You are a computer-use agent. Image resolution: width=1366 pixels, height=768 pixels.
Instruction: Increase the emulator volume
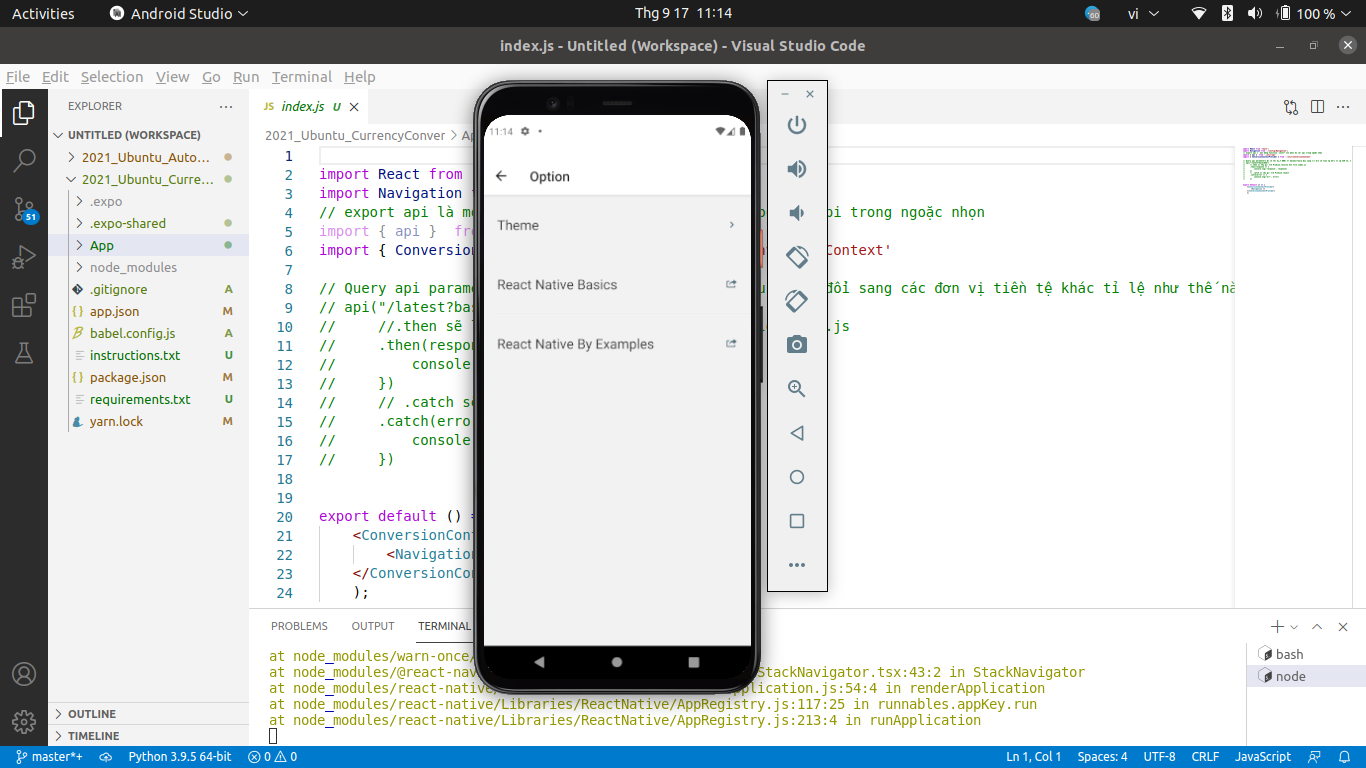(796, 168)
